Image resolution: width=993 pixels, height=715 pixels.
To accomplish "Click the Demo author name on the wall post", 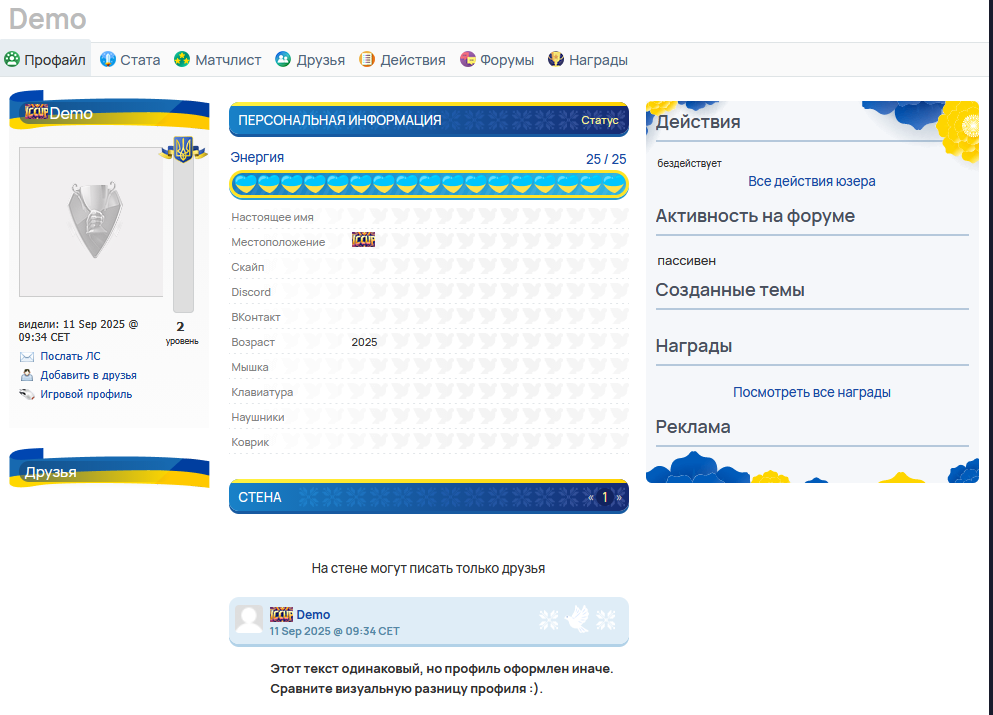I will pos(313,614).
